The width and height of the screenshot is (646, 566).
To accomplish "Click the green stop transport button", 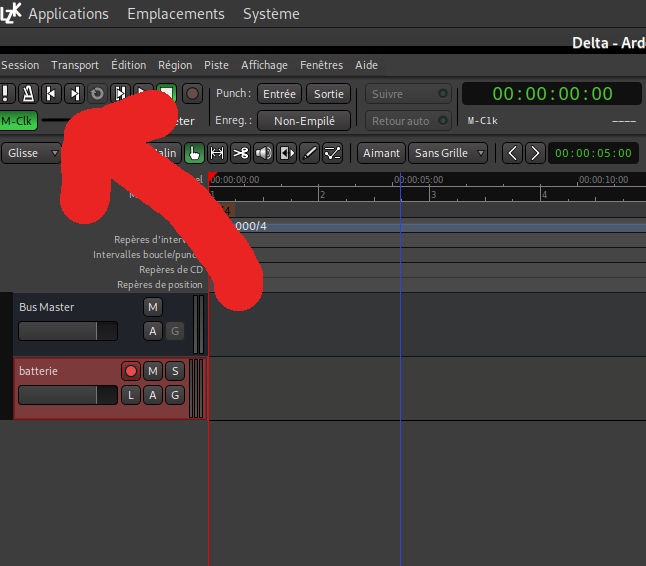I will (167, 92).
